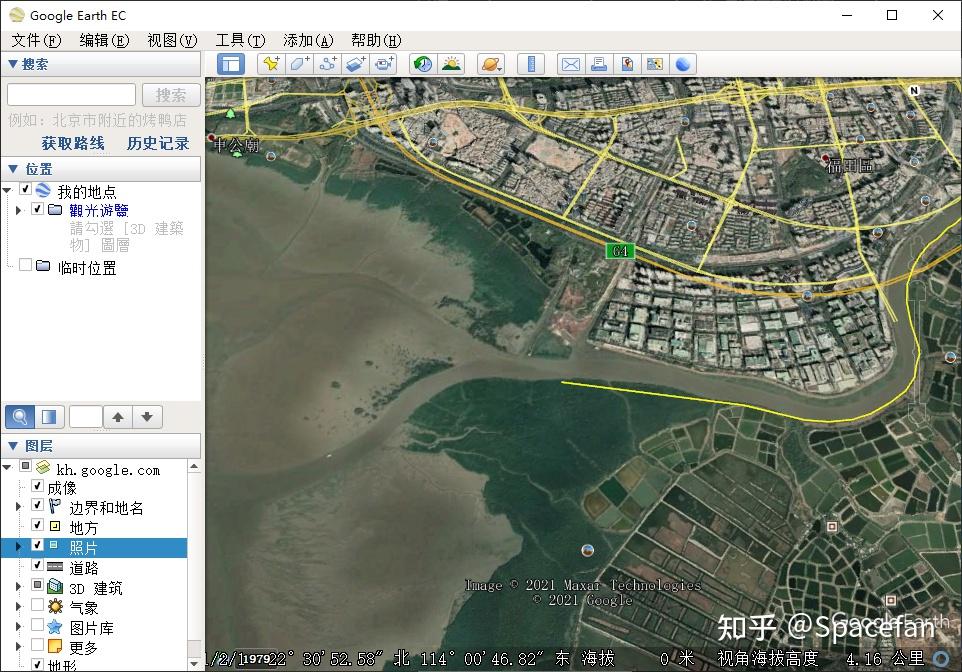This screenshot has width=962, height=672.
Task: Uncheck the 觀光遊覽 folder checkbox
Action: coord(37,209)
